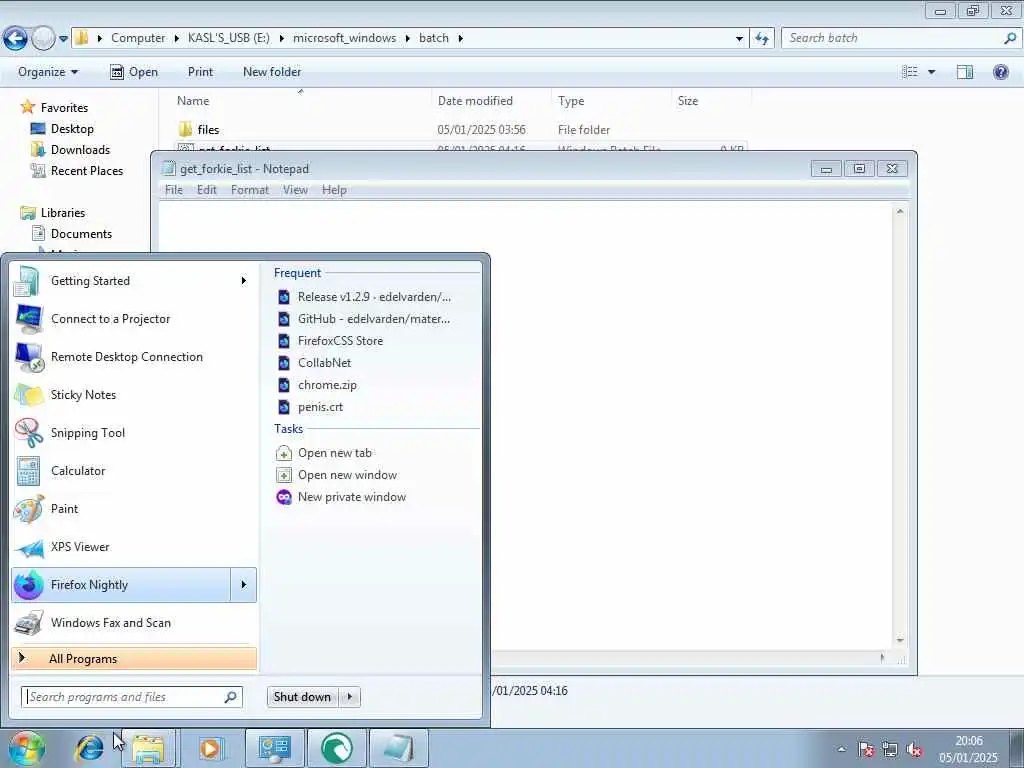This screenshot has width=1024, height=768.
Task: Open Desktop under Favorites
Action: (x=72, y=129)
